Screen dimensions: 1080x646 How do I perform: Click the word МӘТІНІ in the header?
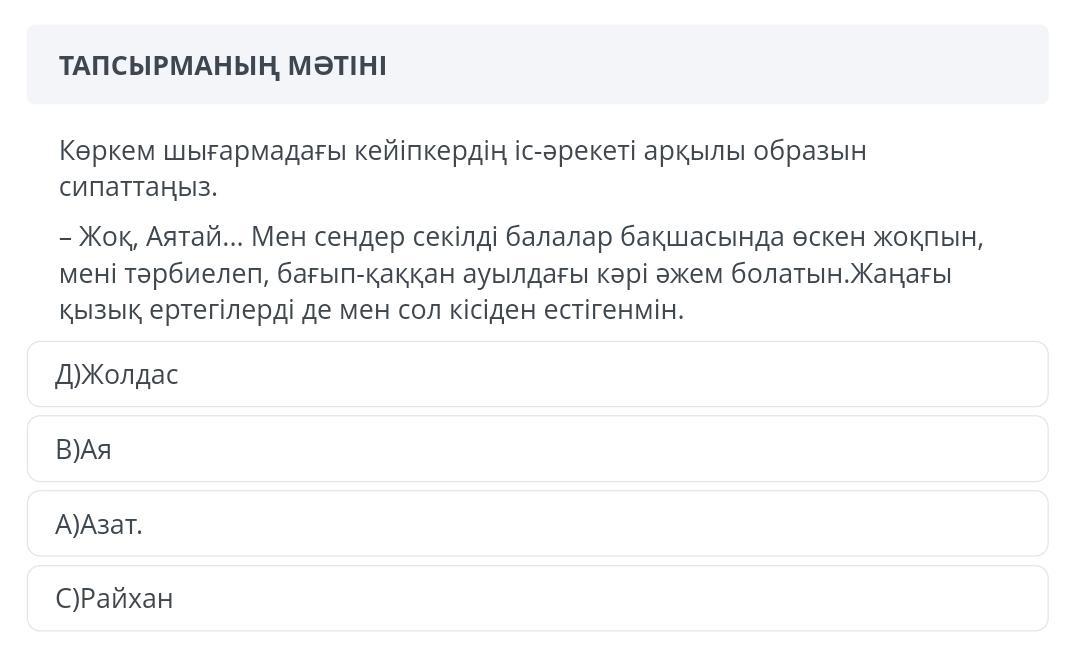(337, 65)
